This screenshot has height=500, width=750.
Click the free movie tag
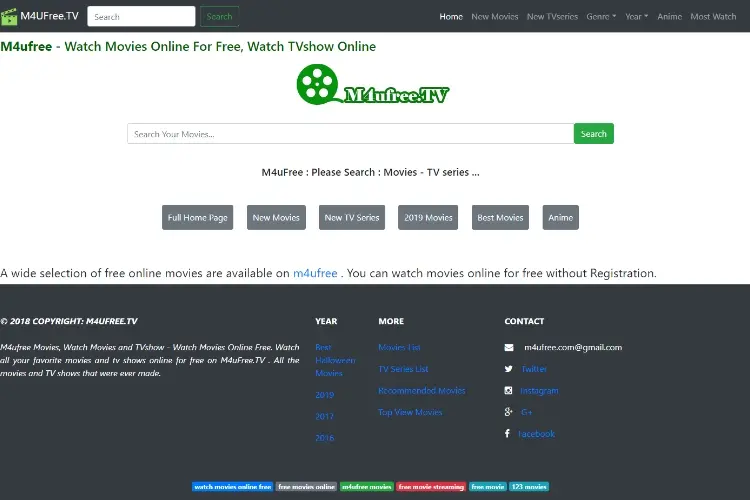(x=488, y=487)
